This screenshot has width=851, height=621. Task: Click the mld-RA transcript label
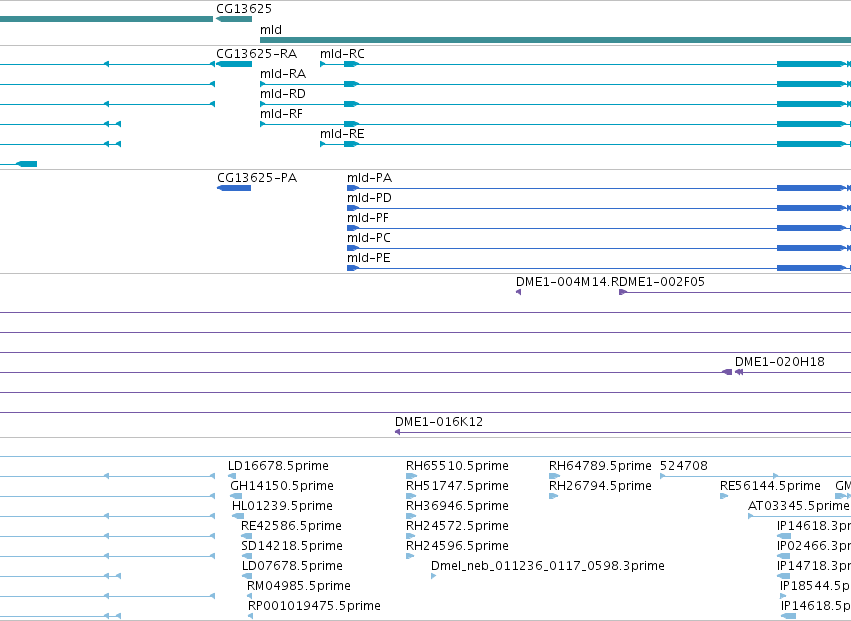click(283, 74)
